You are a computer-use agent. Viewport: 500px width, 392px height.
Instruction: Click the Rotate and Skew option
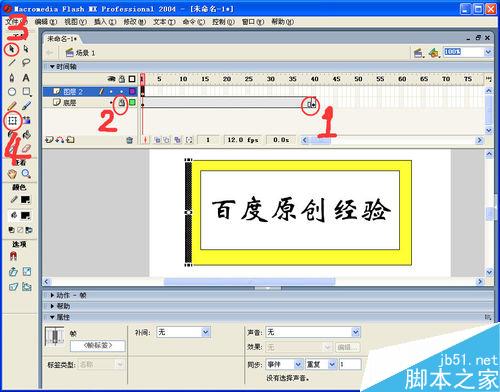coord(13,272)
